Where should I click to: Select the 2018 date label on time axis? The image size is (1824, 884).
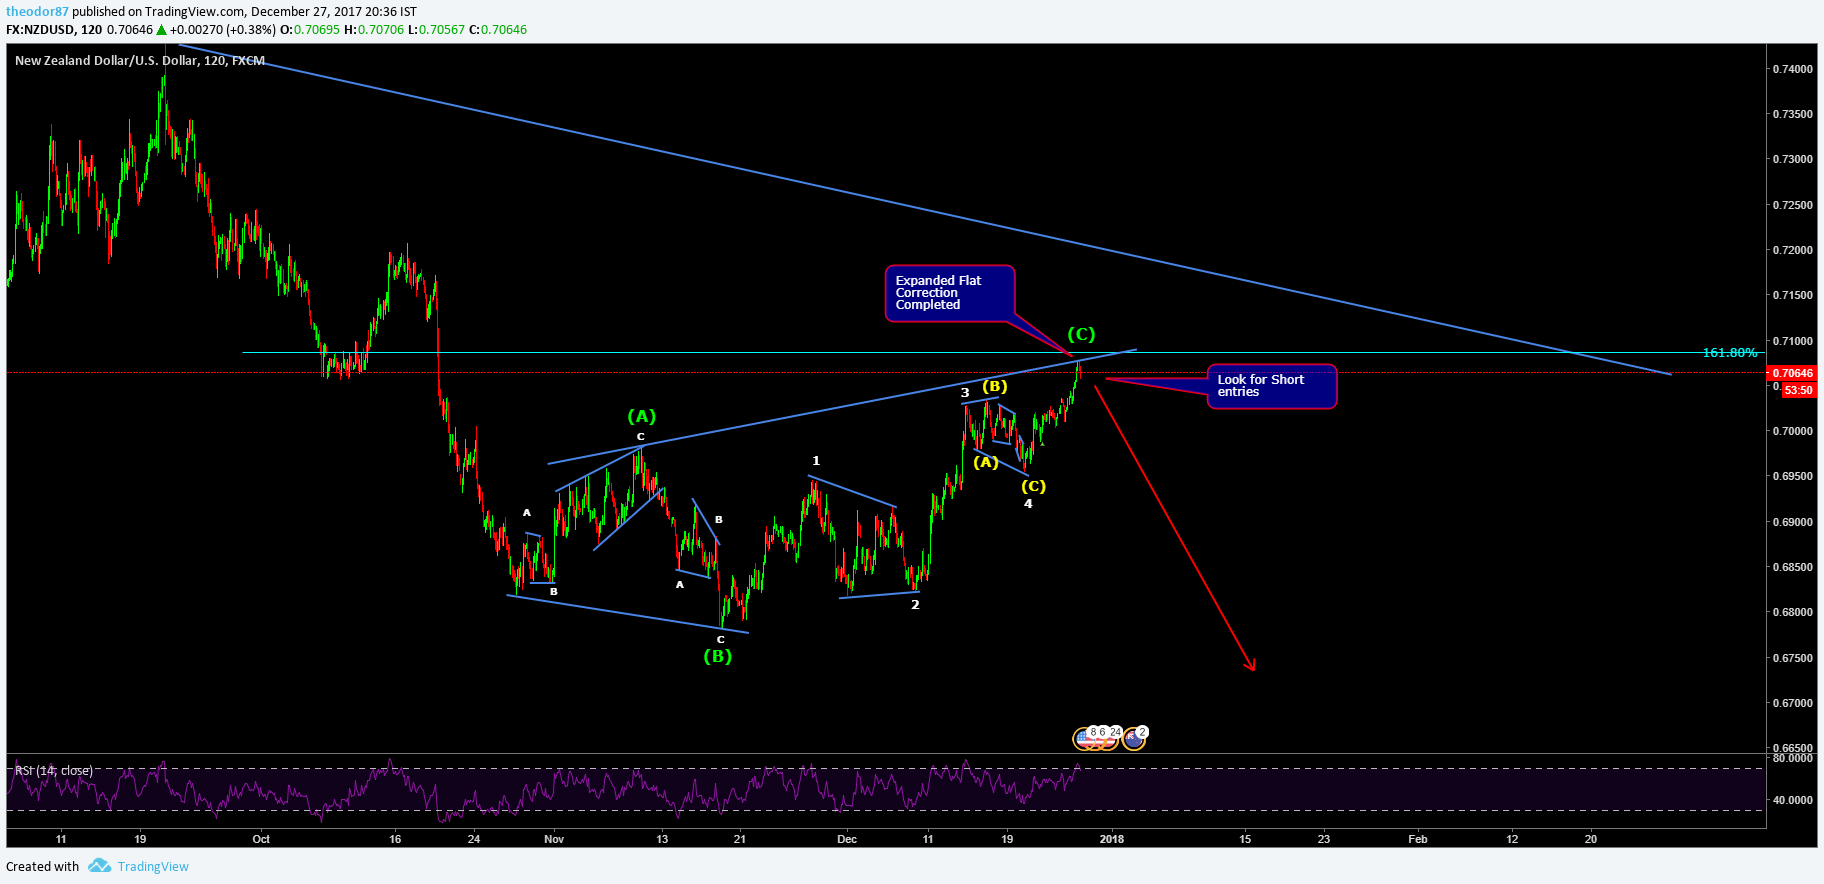click(x=1112, y=839)
